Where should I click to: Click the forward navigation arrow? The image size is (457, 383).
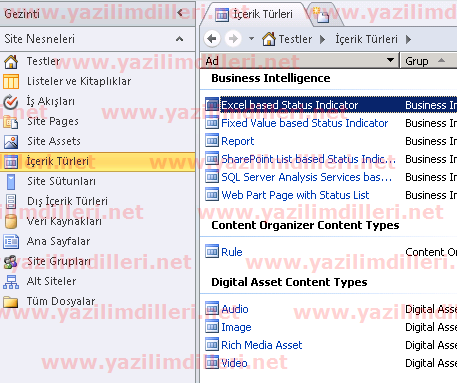click(x=233, y=39)
